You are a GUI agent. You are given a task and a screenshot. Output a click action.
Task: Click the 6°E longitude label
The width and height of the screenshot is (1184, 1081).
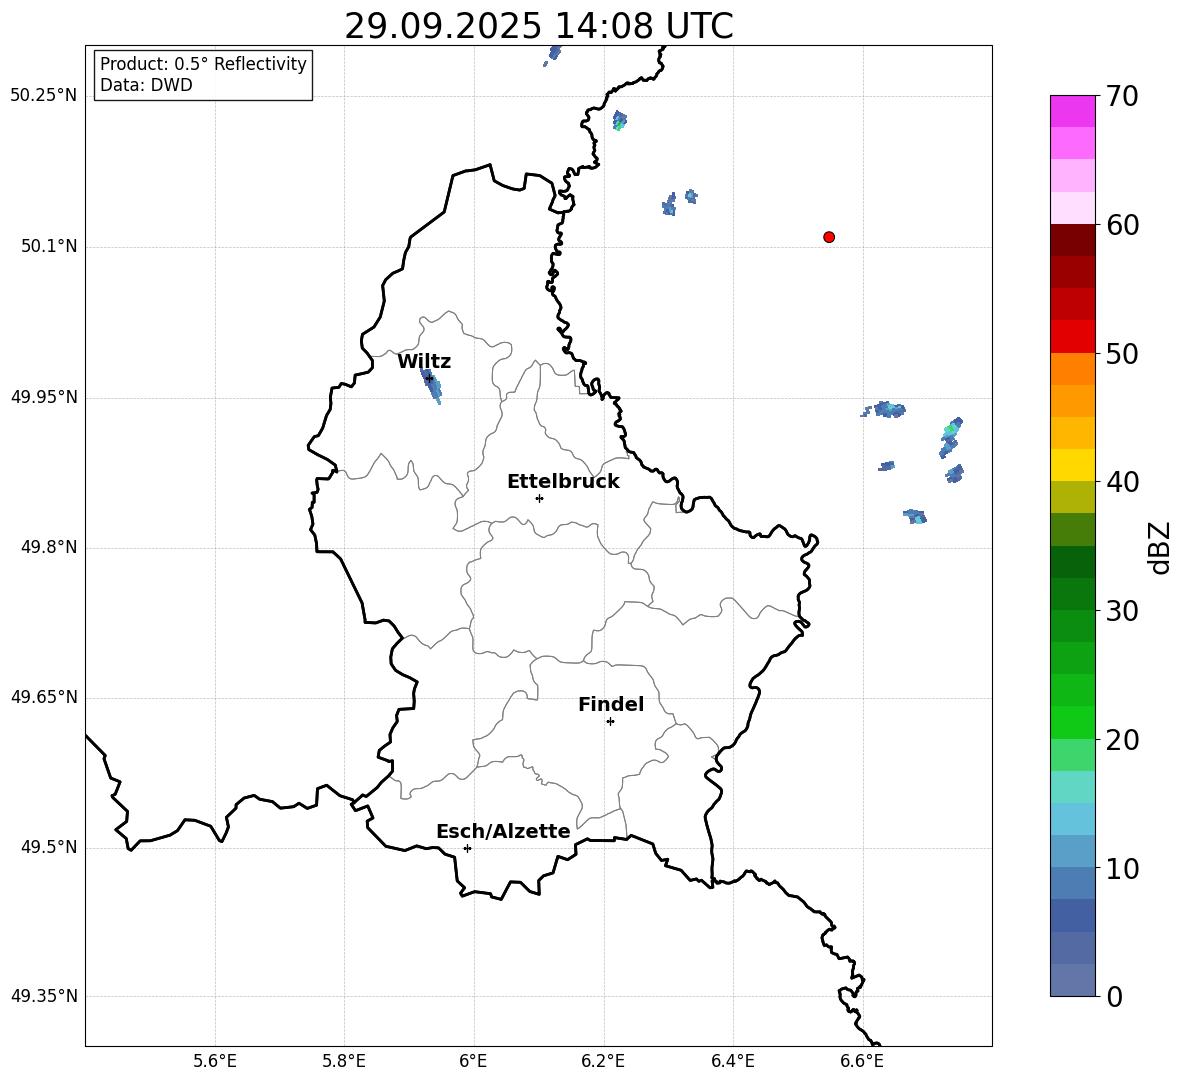[473, 1061]
